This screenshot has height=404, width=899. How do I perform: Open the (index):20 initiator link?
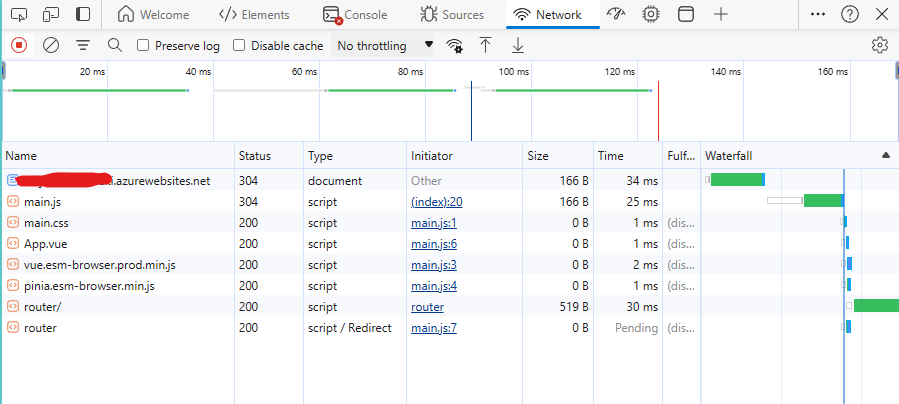(x=436, y=202)
